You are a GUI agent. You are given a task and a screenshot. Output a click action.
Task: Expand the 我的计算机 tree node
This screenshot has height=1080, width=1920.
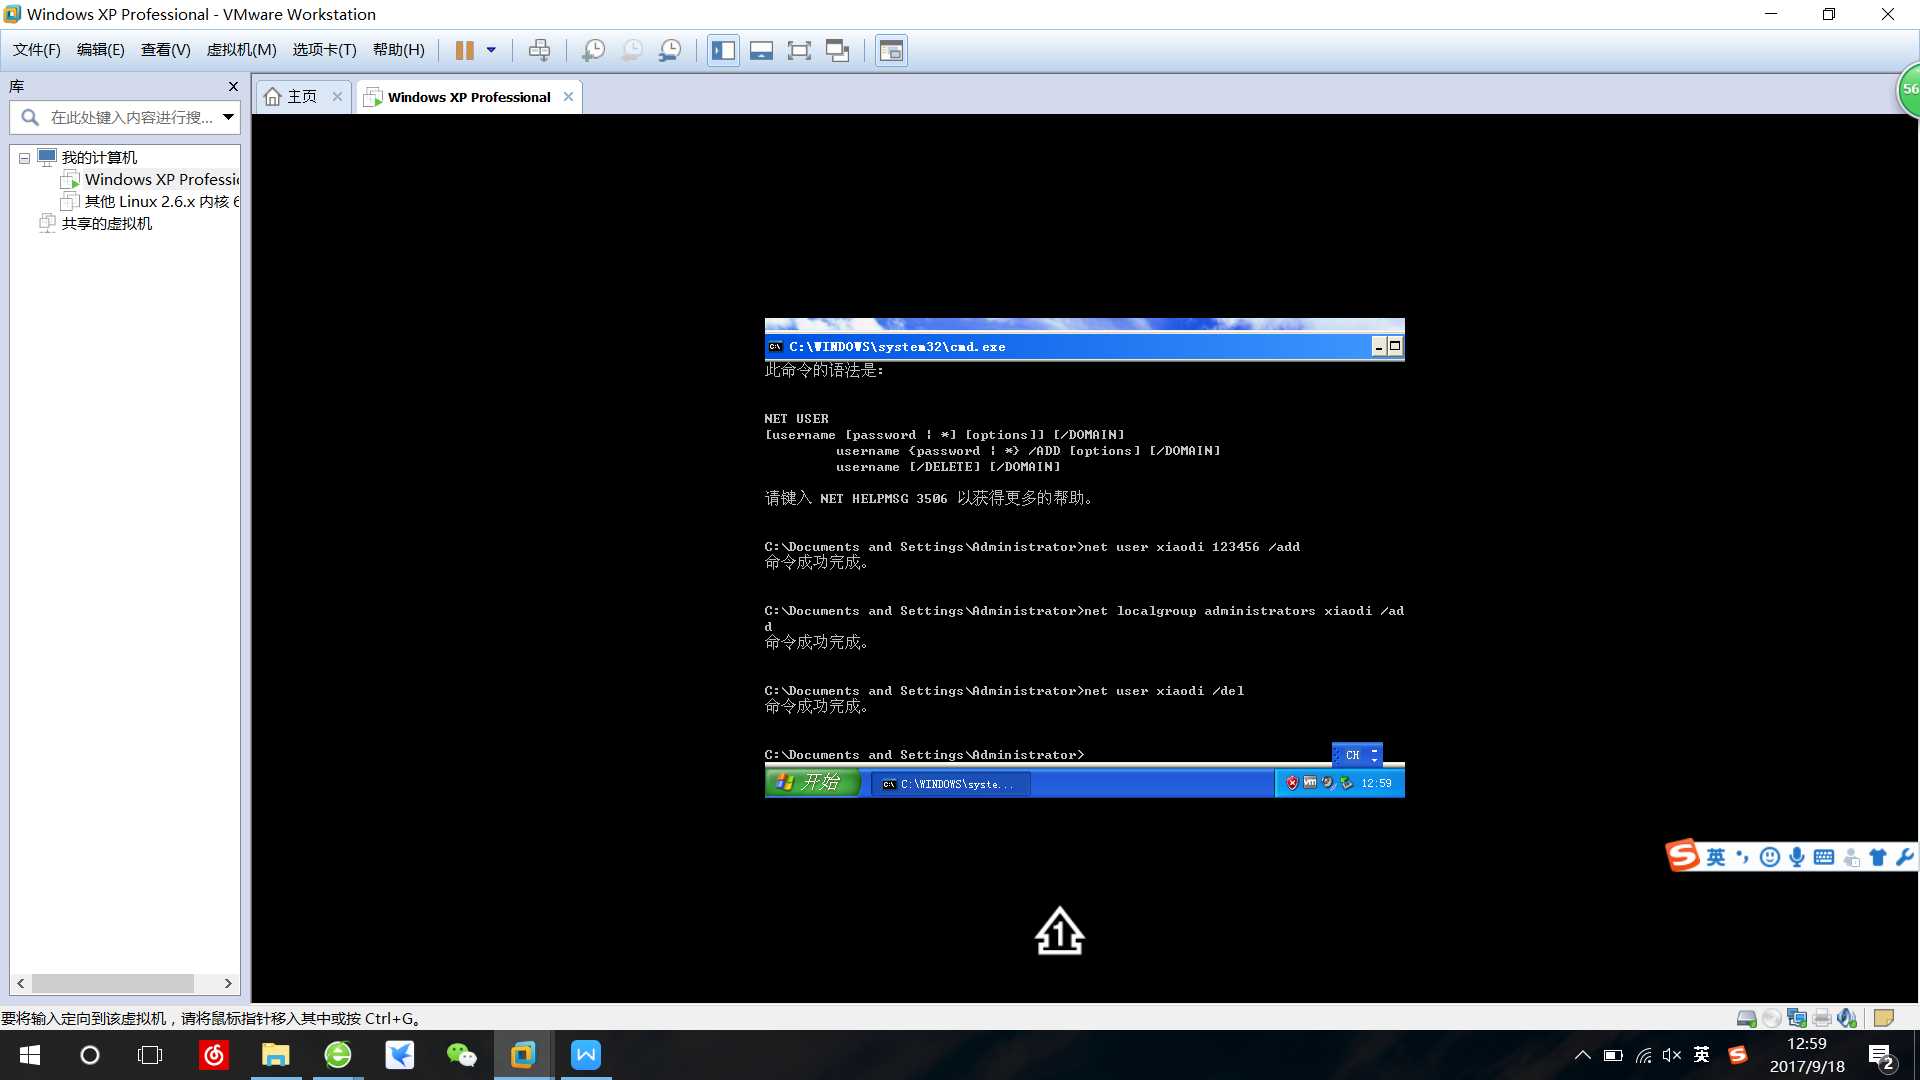(x=24, y=156)
